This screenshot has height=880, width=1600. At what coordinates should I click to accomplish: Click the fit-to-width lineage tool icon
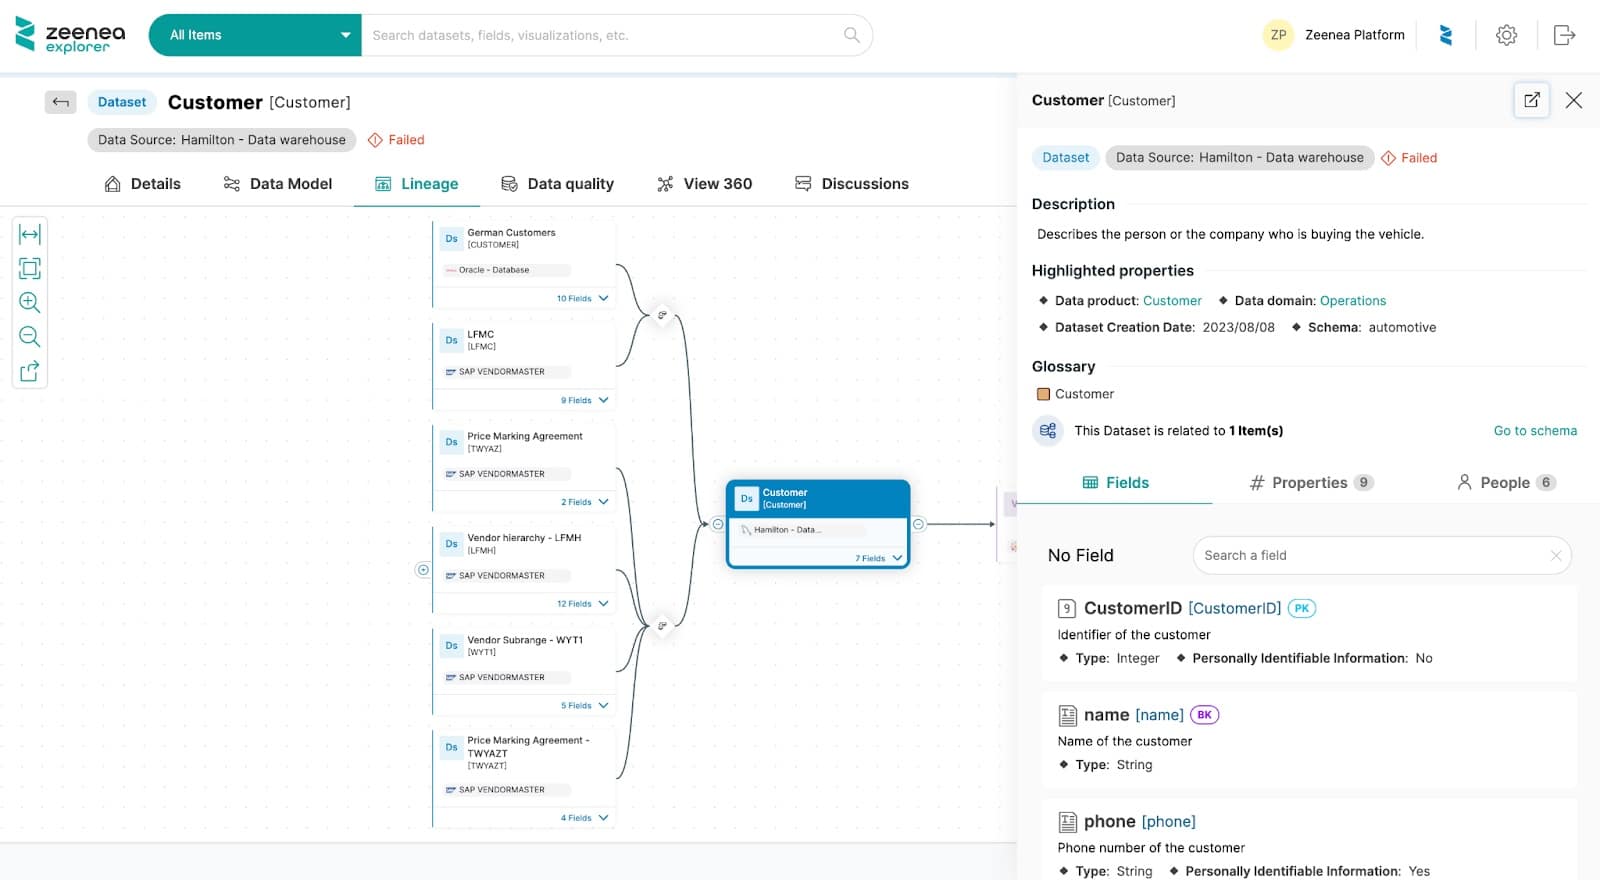[x=30, y=234]
